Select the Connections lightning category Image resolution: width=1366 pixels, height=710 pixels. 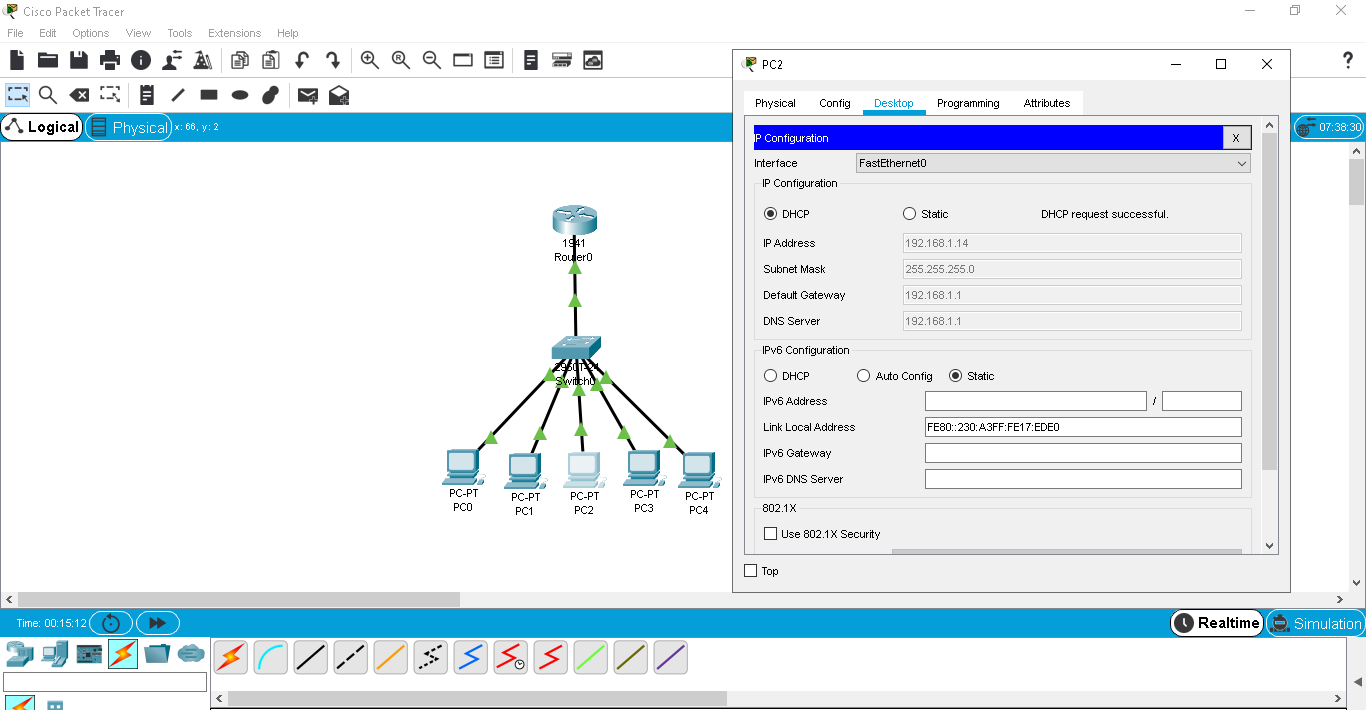(x=123, y=654)
